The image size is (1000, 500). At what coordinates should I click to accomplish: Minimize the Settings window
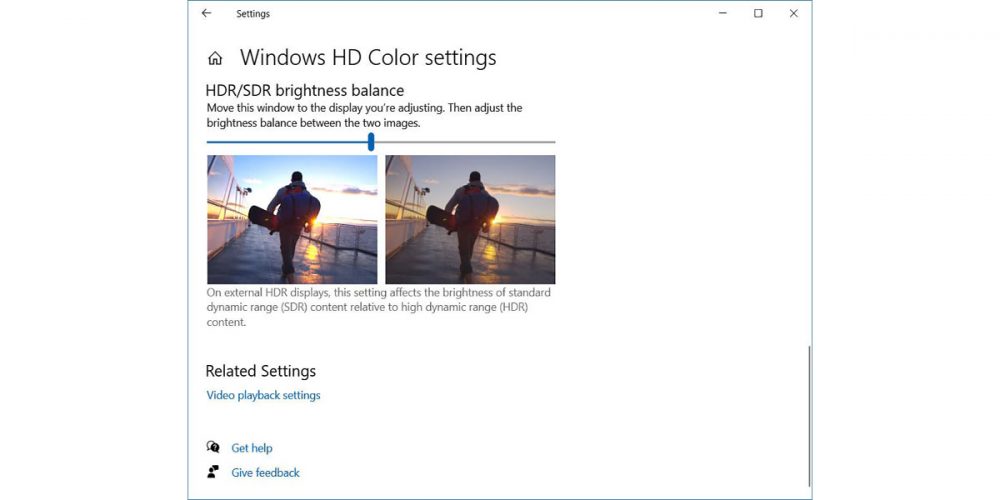click(723, 13)
